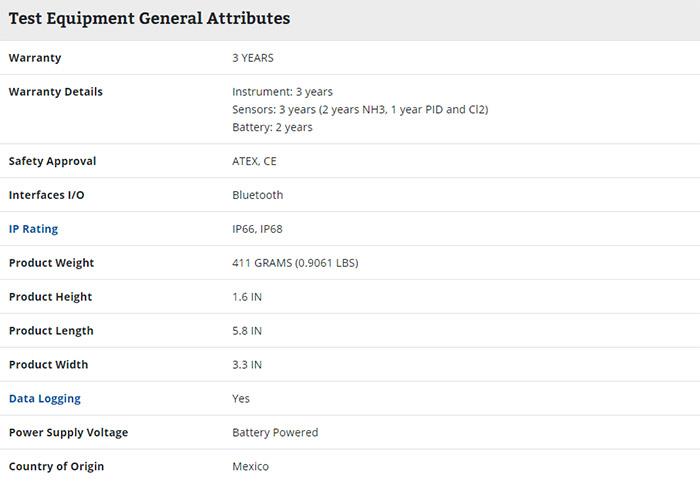Click the 411 GRAMS weight value

point(295,263)
